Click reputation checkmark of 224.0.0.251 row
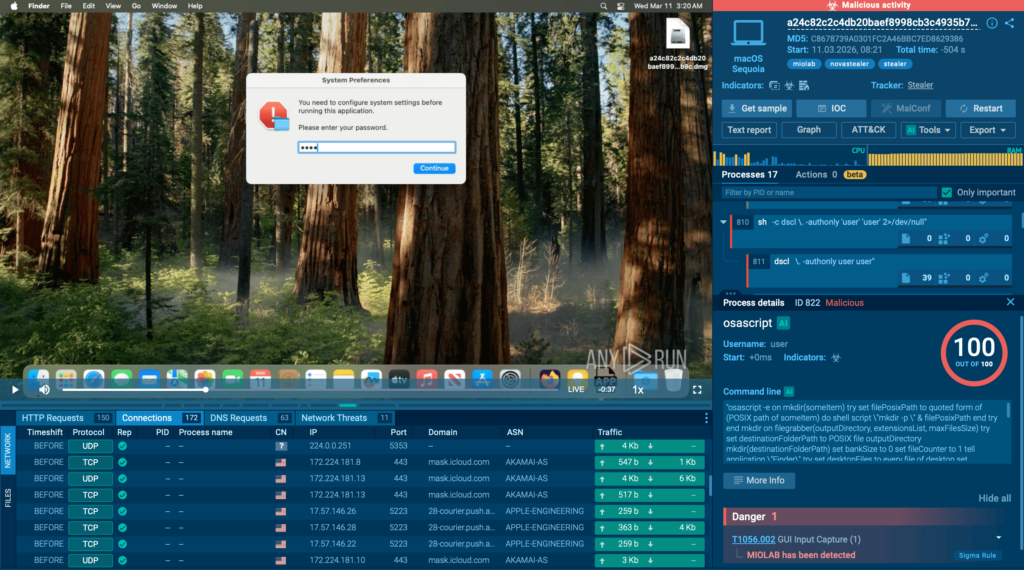Screen dimensions: 1024x570 122,446
